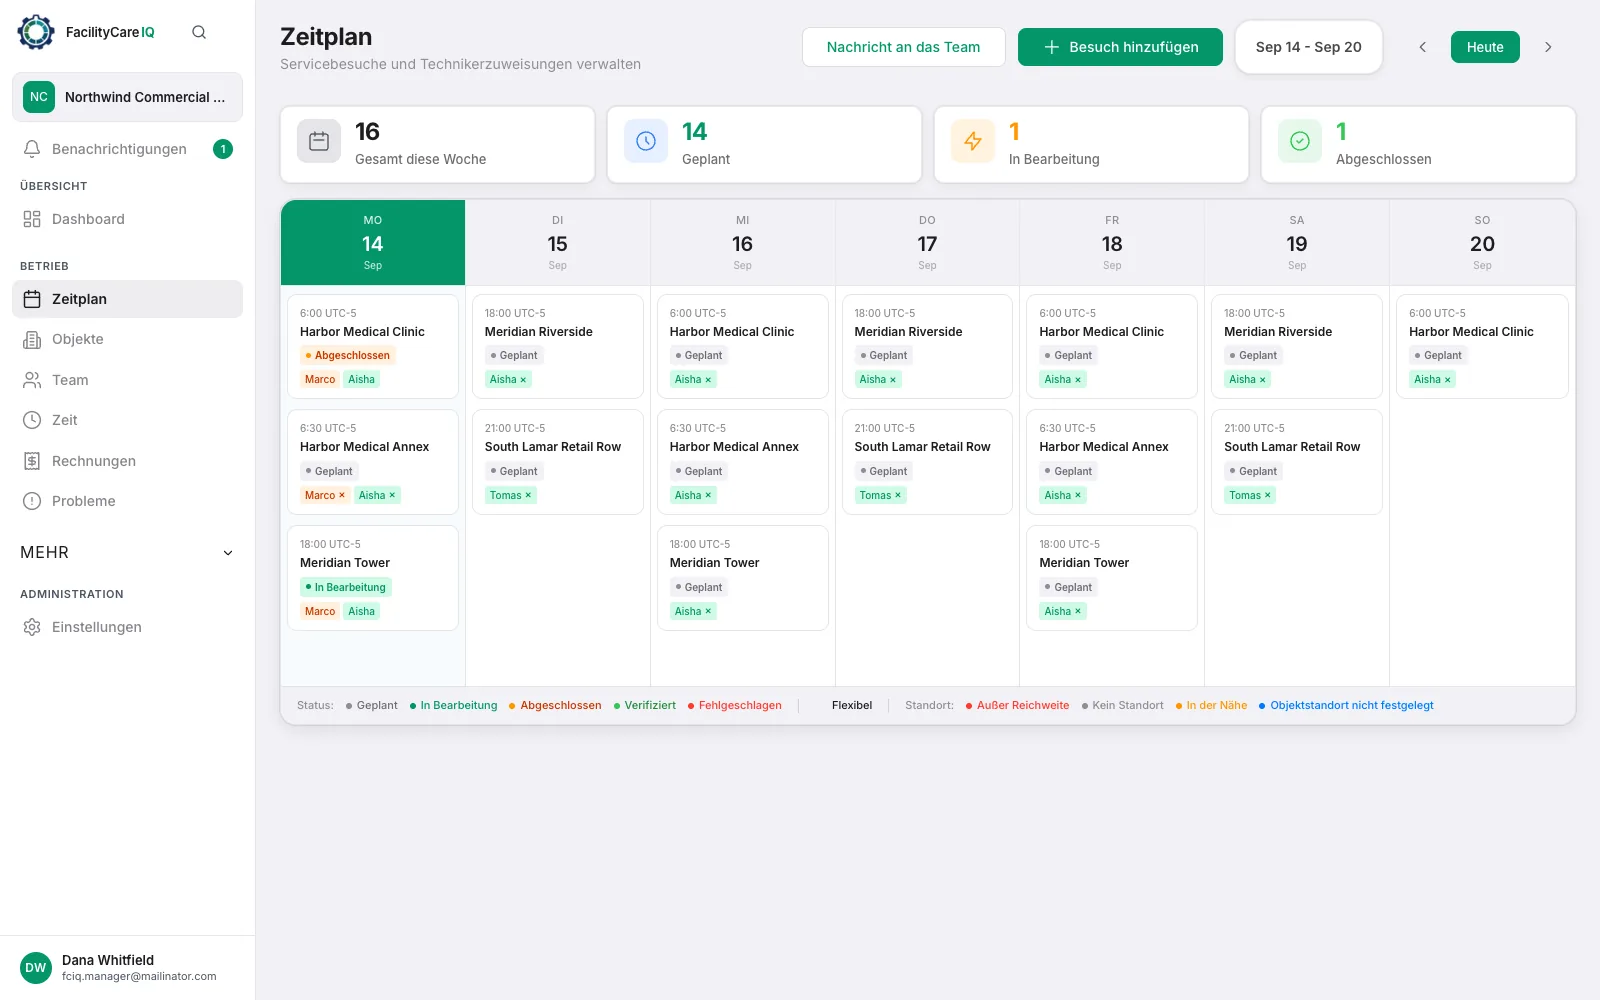The width and height of the screenshot is (1600, 1000).
Task: Open Benachrichtigungen bell item
Action: pyautogui.click(x=127, y=149)
